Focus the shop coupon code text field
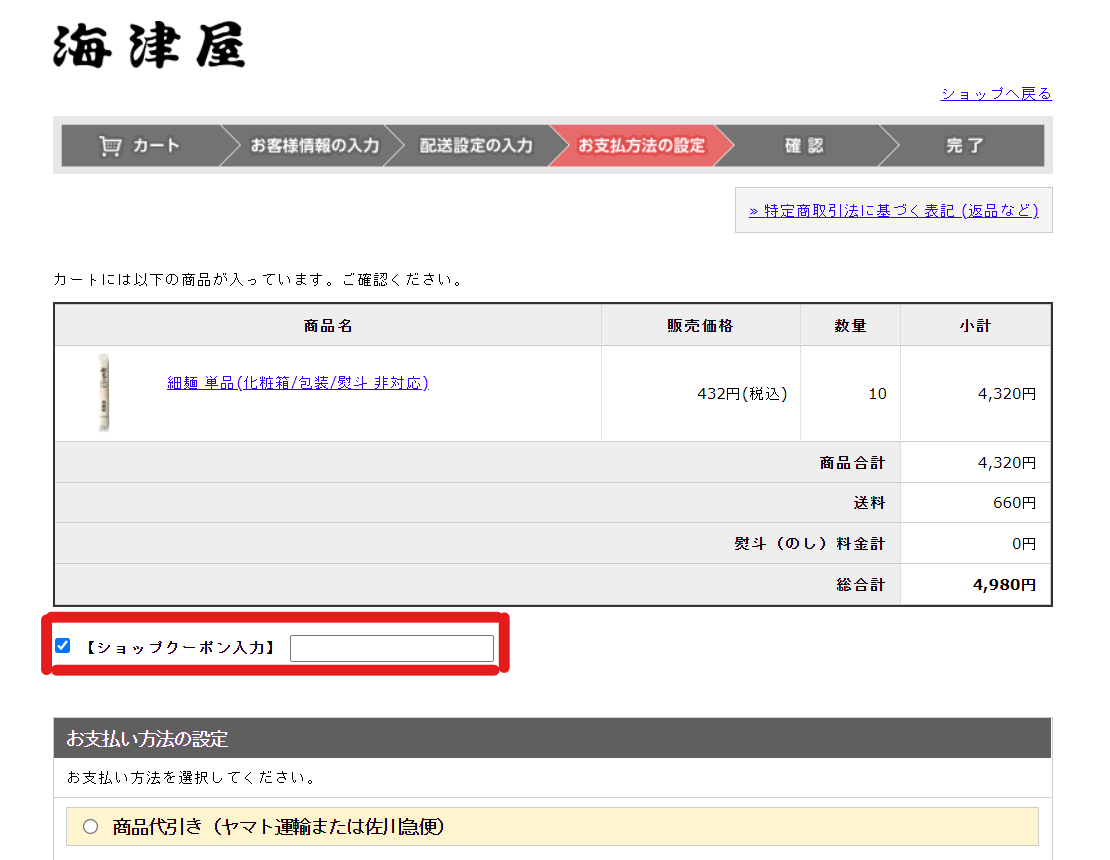The height and width of the screenshot is (860, 1110). (x=391, y=648)
